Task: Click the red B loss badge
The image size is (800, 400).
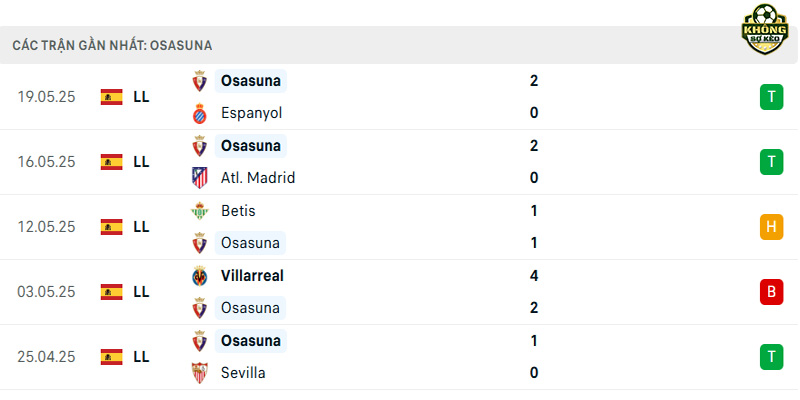Action: click(771, 292)
